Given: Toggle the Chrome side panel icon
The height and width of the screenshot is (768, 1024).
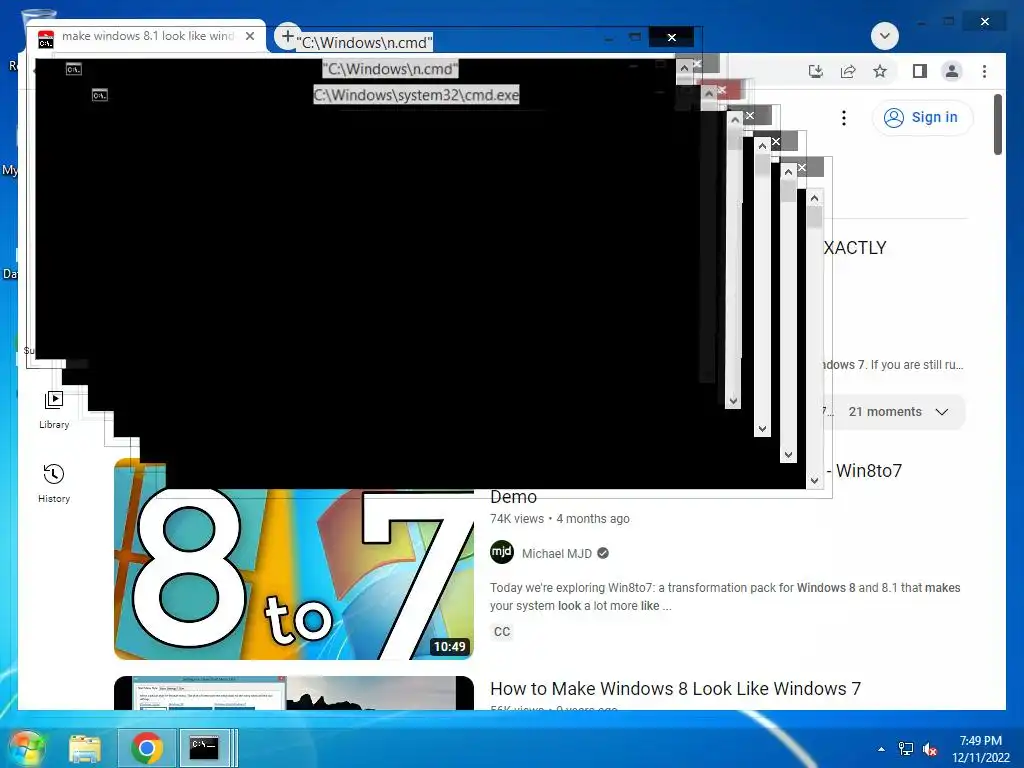Looking at the screenshot, I should coord(920,71).
